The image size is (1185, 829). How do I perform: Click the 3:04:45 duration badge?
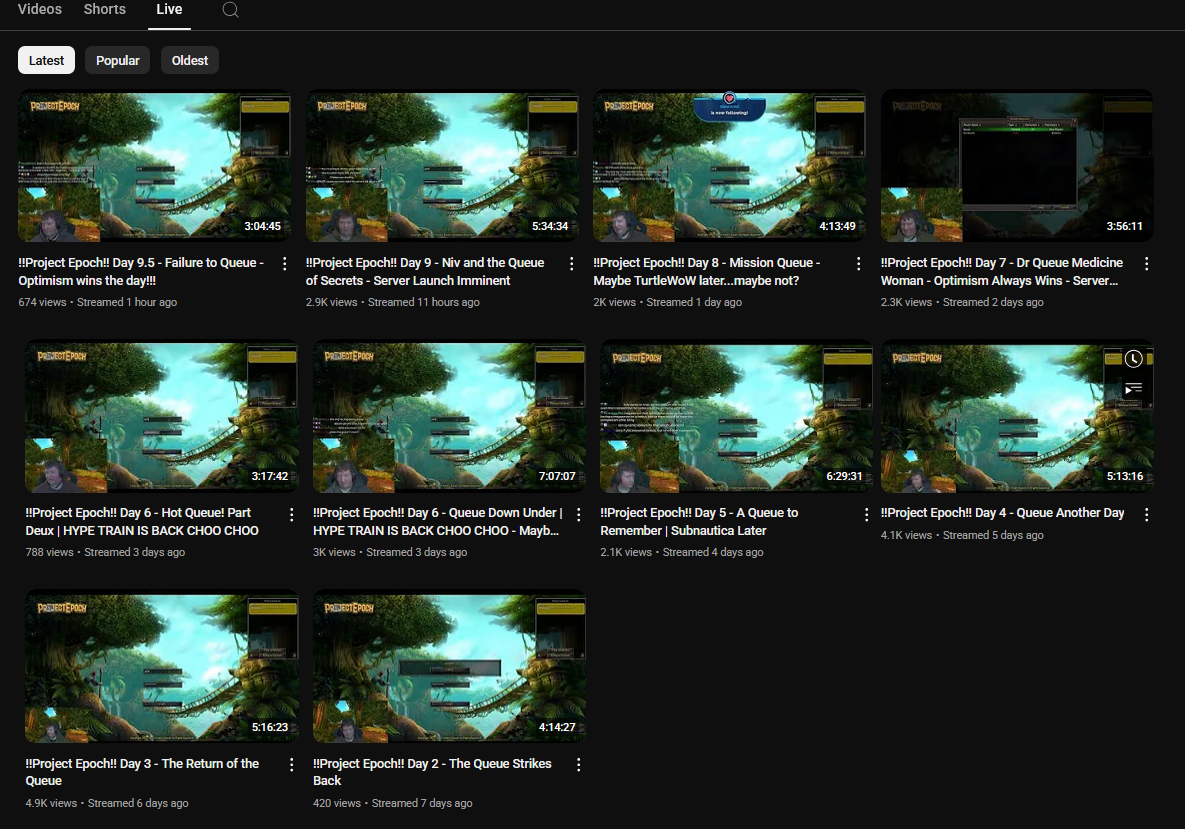(262, 226)
